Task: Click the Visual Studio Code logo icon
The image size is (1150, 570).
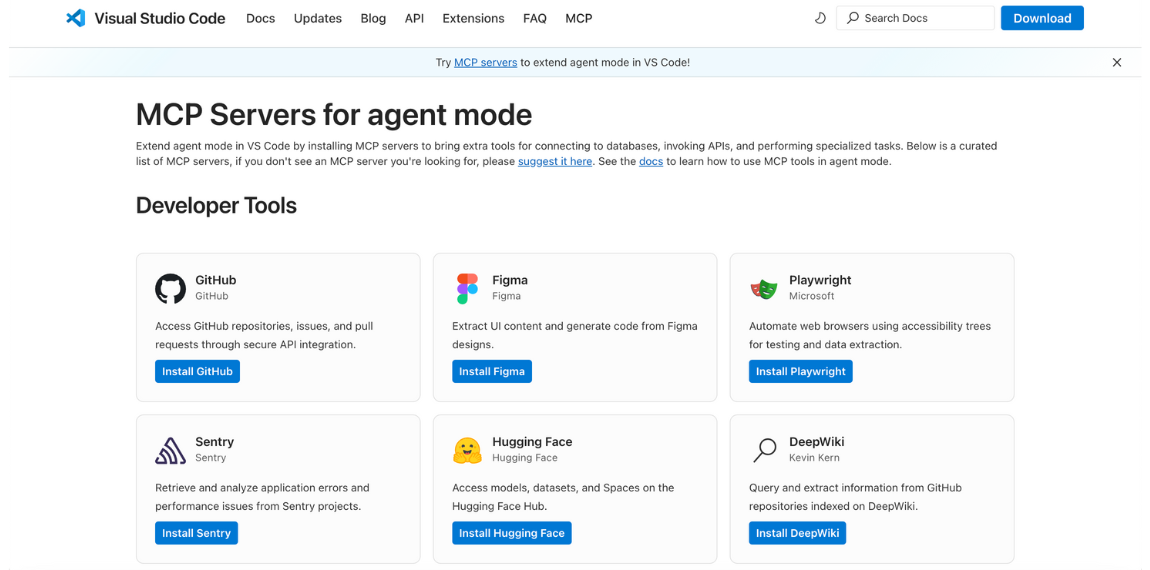Action: tap(76, 18)
